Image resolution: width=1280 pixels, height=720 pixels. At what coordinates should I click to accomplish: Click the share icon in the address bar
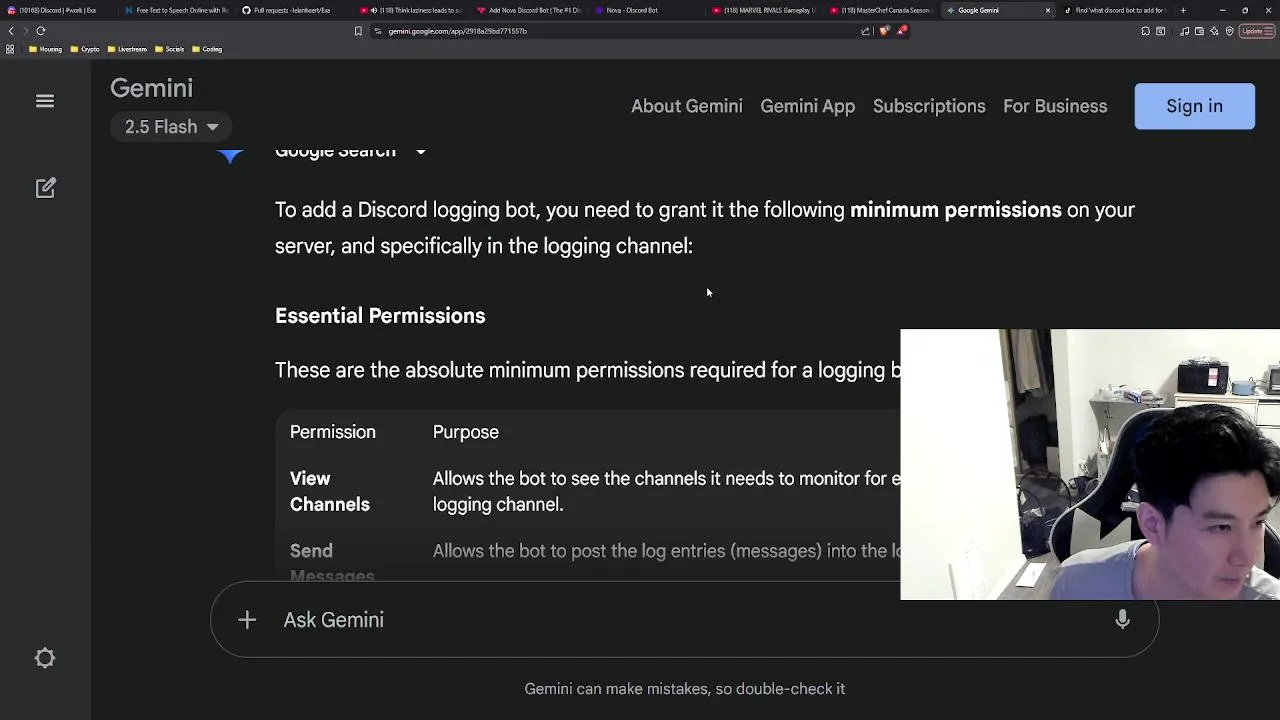[866, 31]
